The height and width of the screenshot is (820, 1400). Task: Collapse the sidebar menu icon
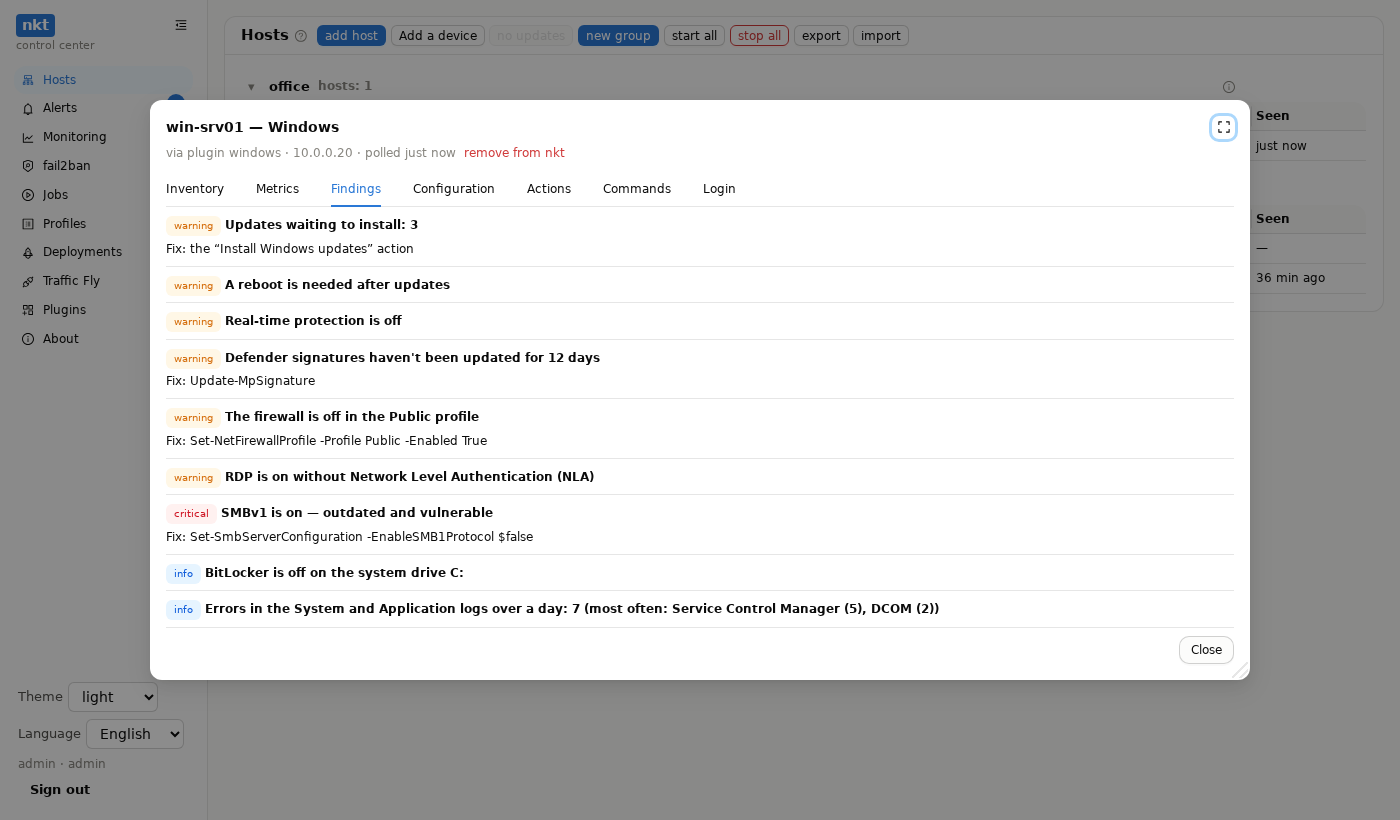click(x=181, y=25)
